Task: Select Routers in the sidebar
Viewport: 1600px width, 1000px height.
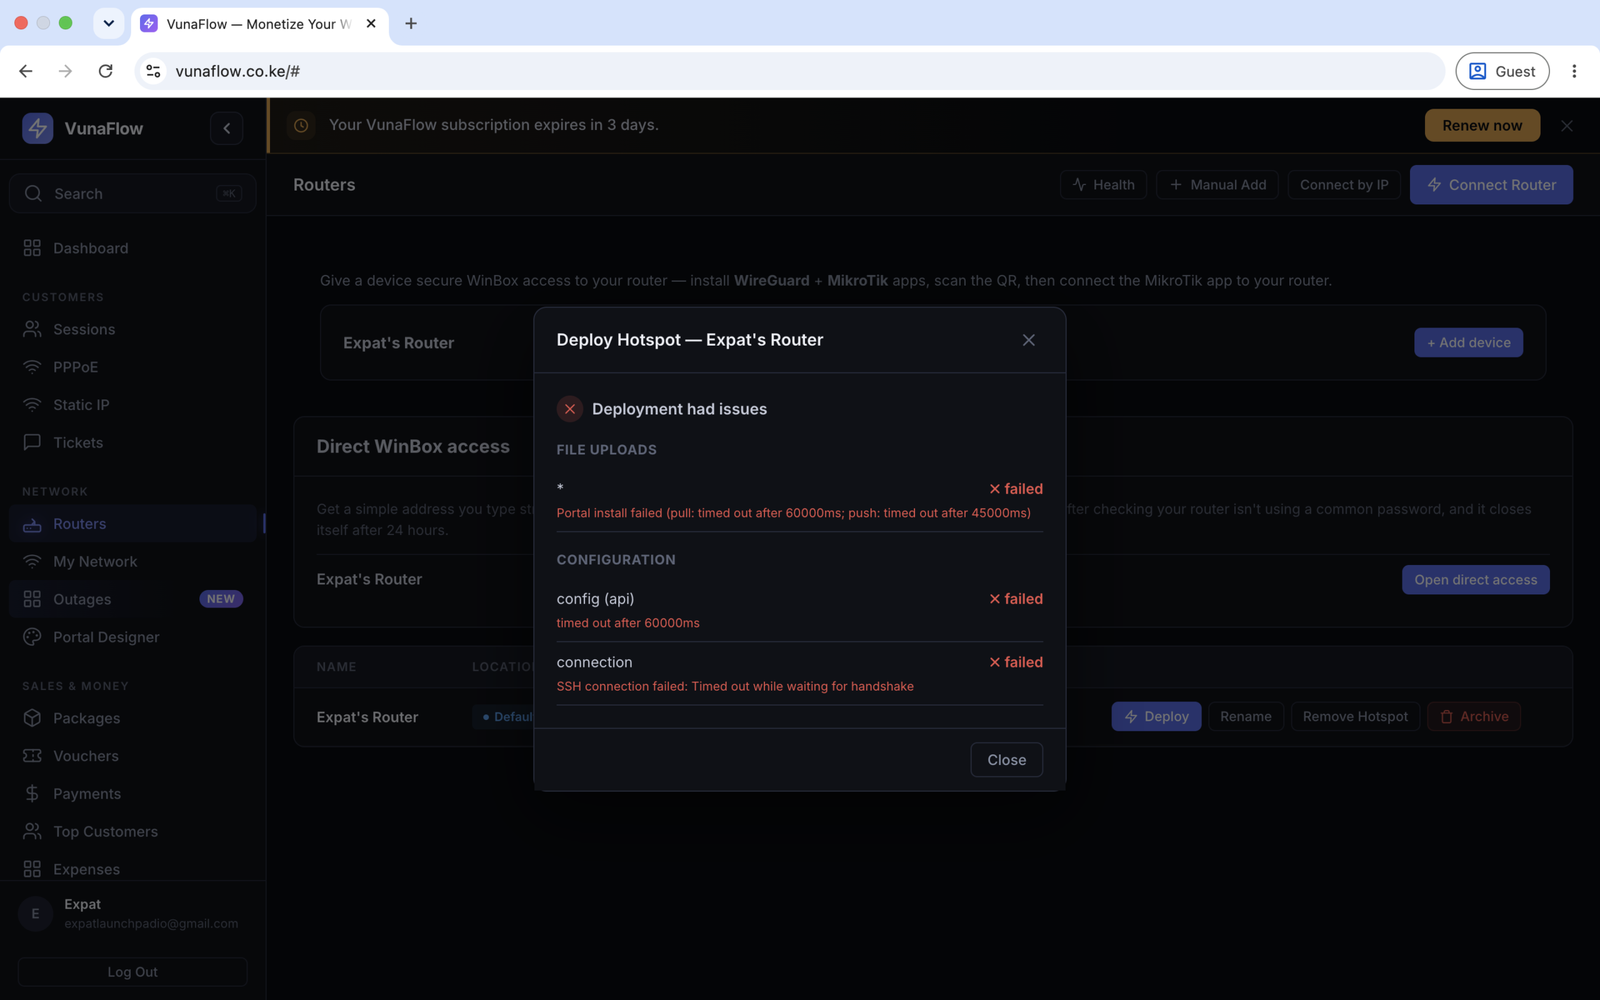Action: click(x=133, y=524)
